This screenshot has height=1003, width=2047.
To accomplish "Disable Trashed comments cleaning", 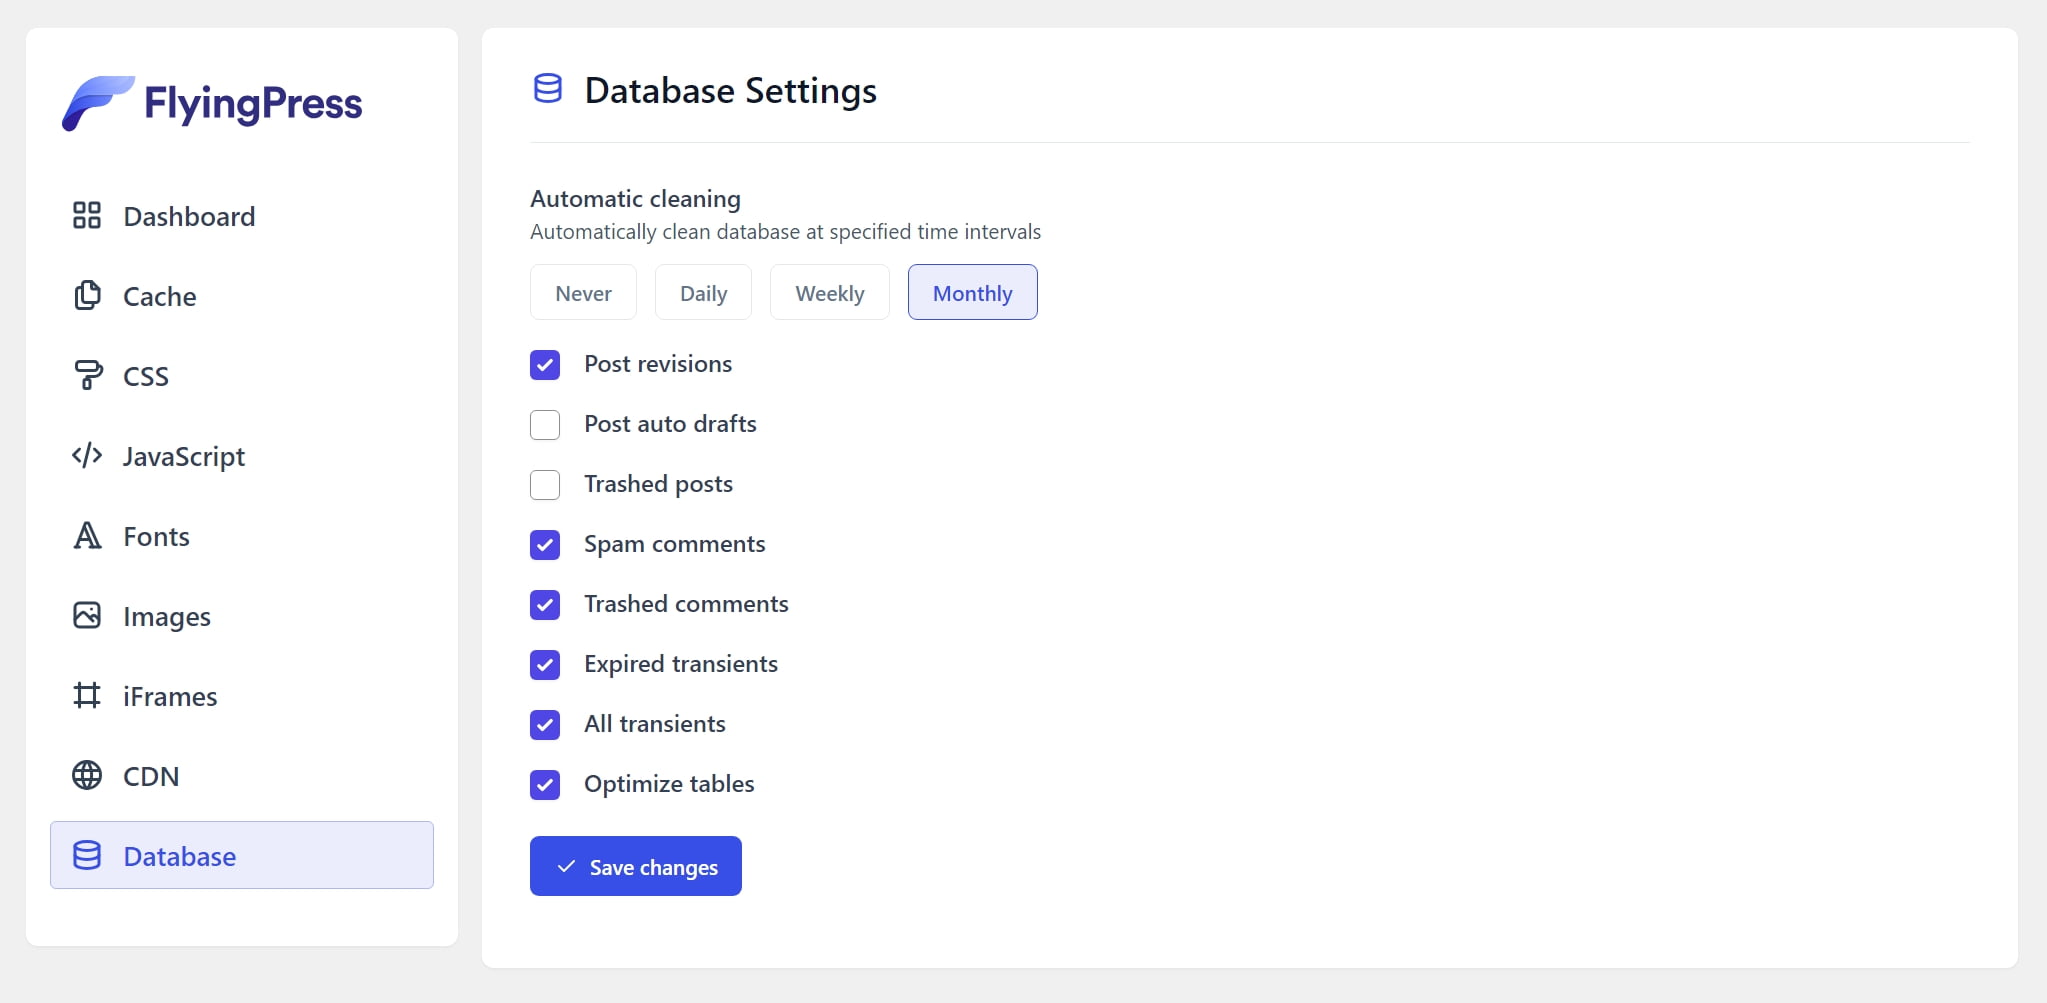I will (545, 605).
